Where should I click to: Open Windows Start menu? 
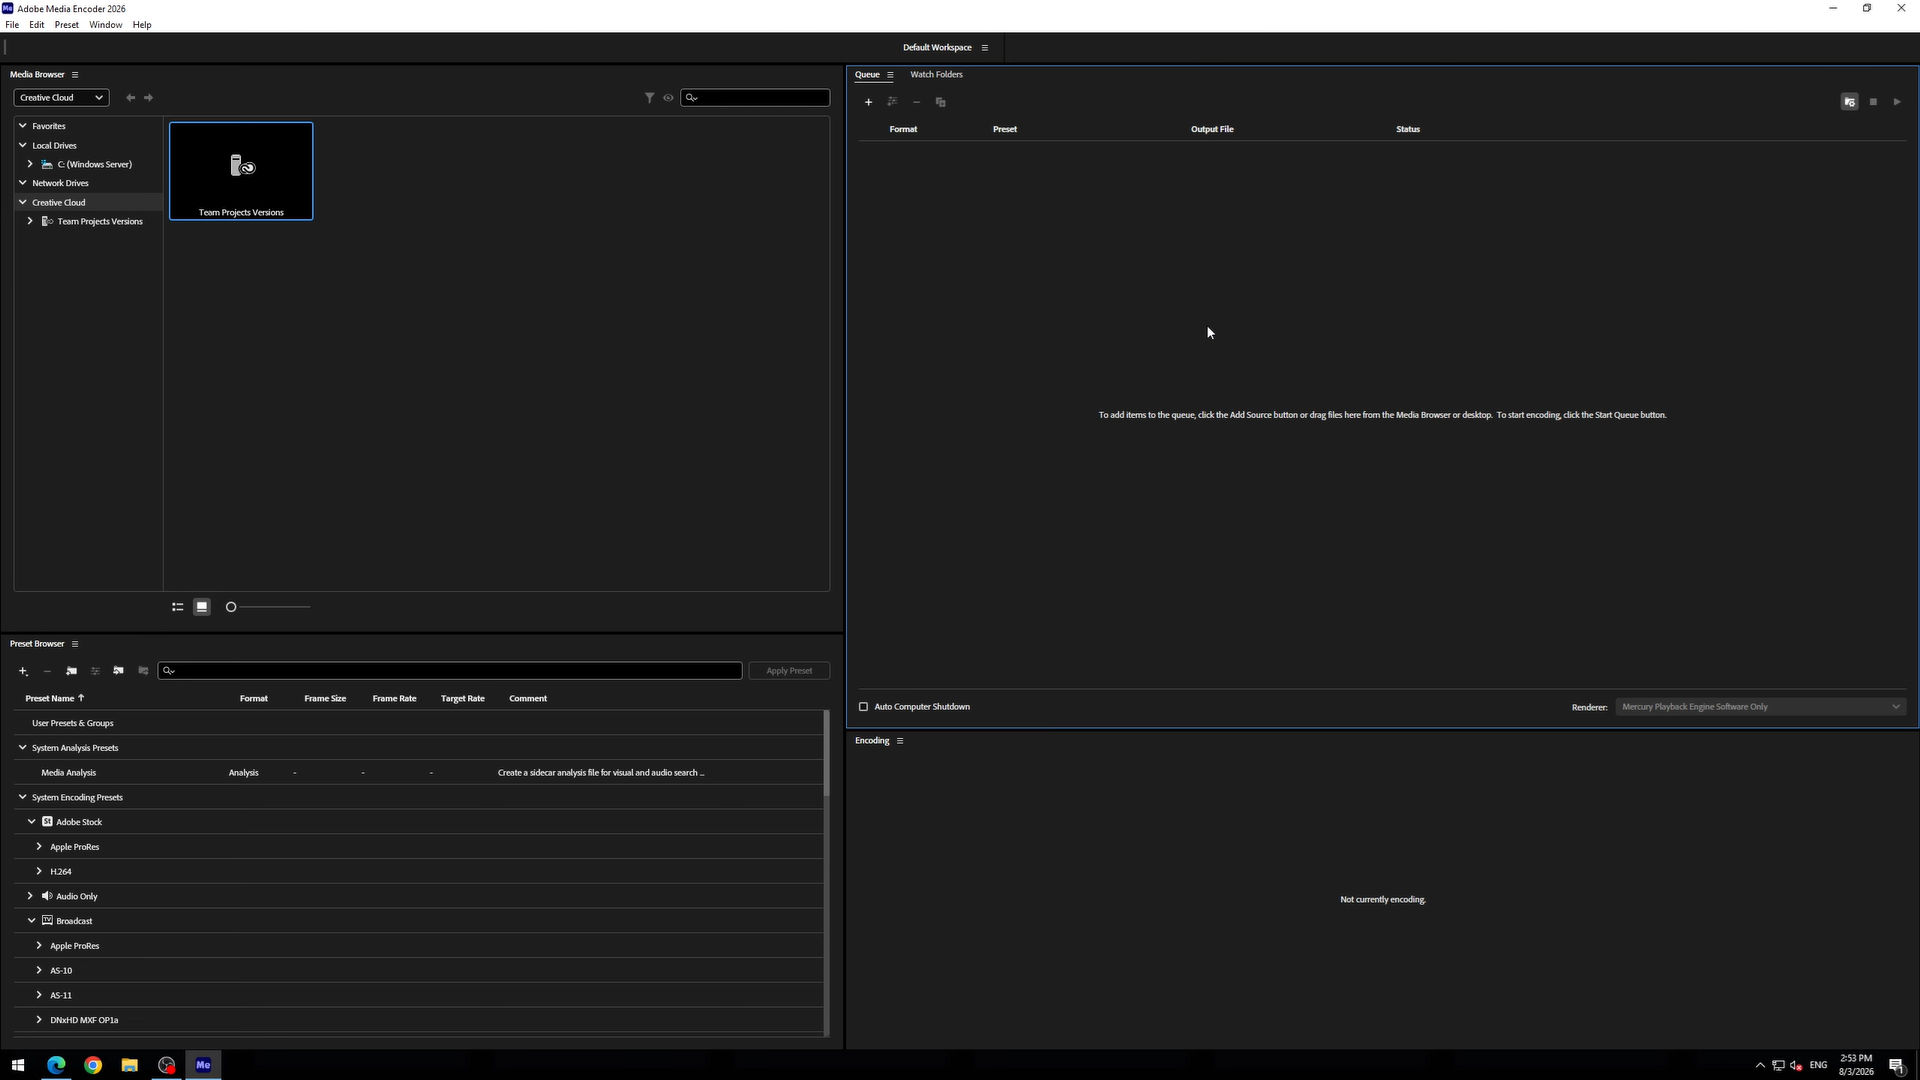coord(17,1065)
